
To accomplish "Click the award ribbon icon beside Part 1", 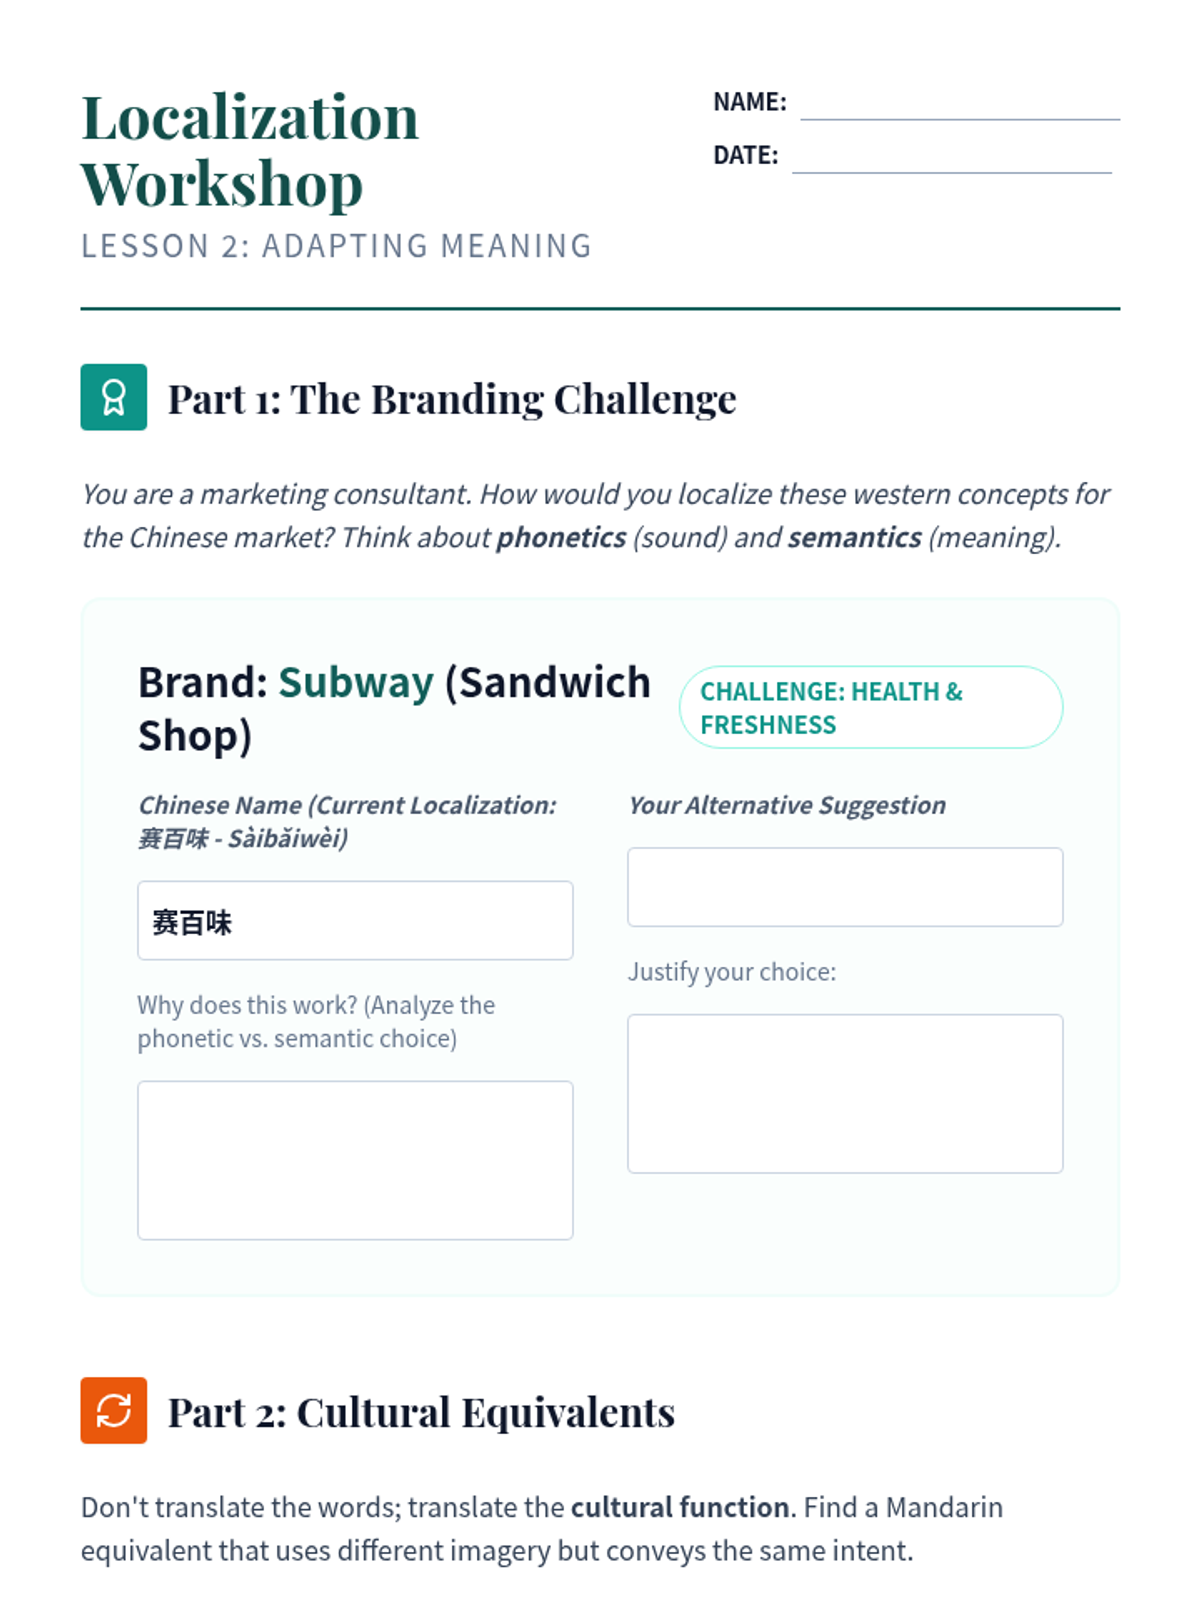I will click(x=113, y=397).
